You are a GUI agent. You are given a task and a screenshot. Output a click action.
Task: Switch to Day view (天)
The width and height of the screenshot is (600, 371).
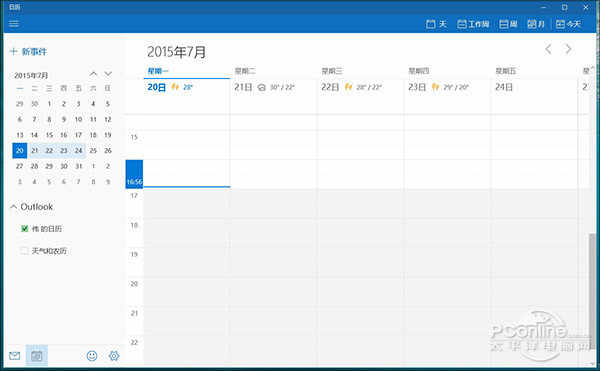click(x=437, y=24)
